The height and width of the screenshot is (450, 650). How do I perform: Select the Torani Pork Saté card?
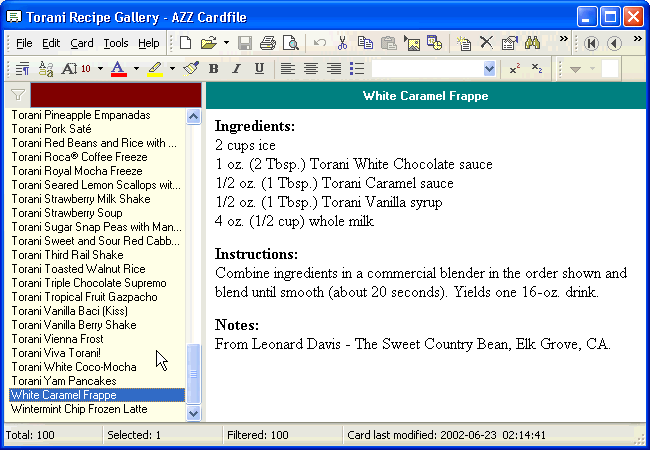click(x=97, y=129)
